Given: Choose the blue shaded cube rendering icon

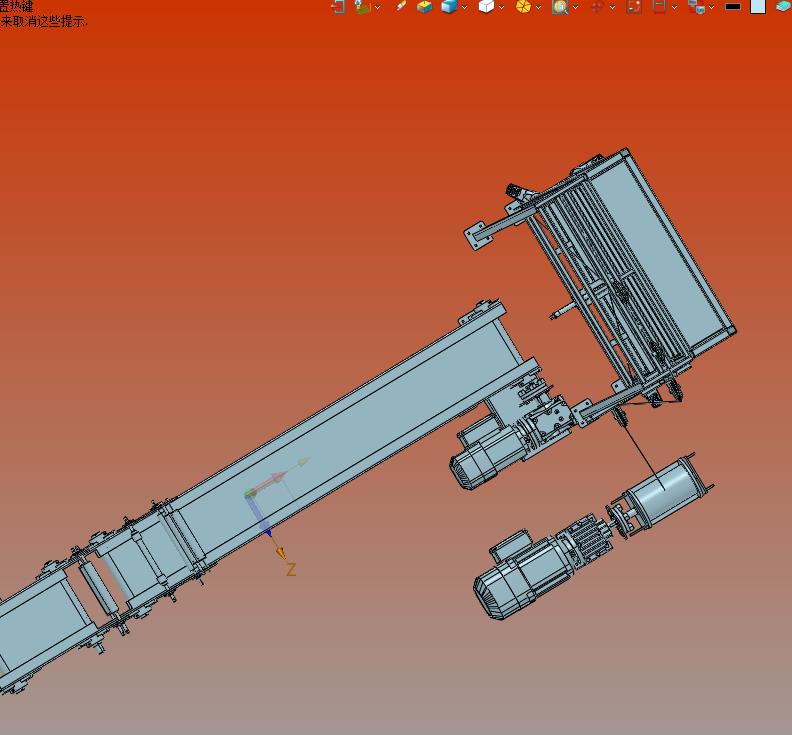Looking at the screenshot, I should tap(449, 7).
